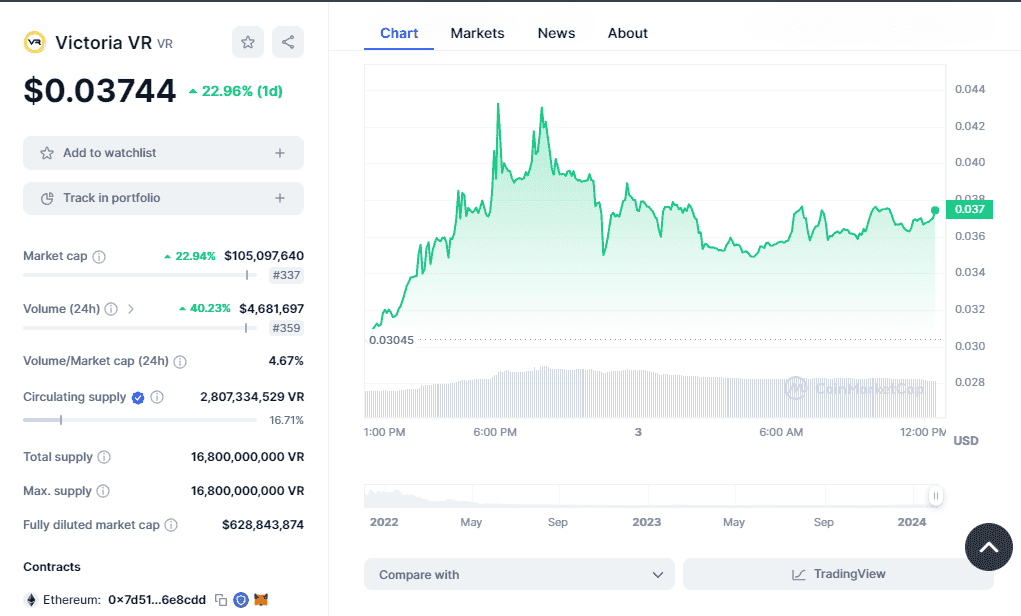Viewport: 1021px width, 616px height.
Task: Click the Add to watchlist button
Action: tap(163, 153)
